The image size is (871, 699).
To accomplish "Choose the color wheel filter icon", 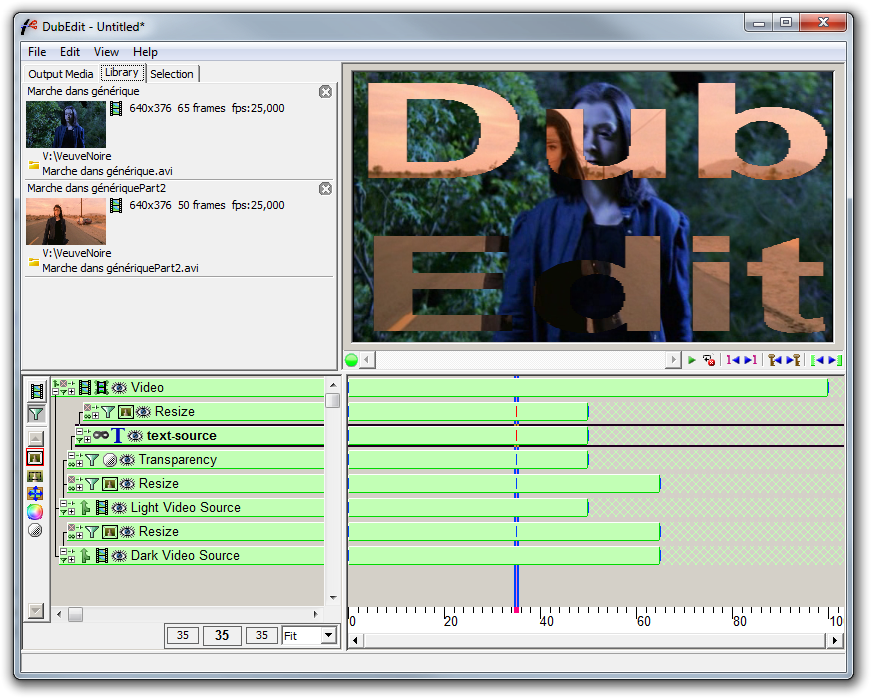I will coord(35,512).
